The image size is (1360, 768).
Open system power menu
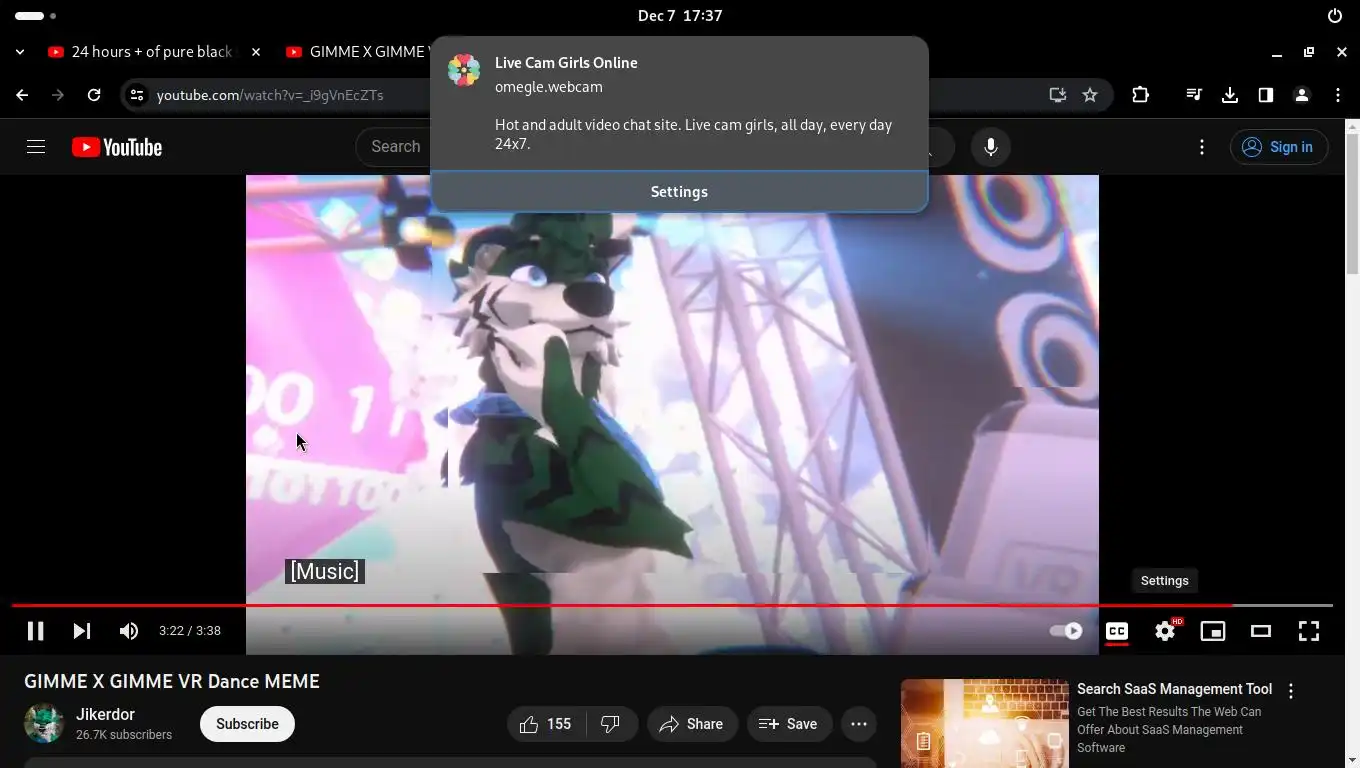[1335, 16]
